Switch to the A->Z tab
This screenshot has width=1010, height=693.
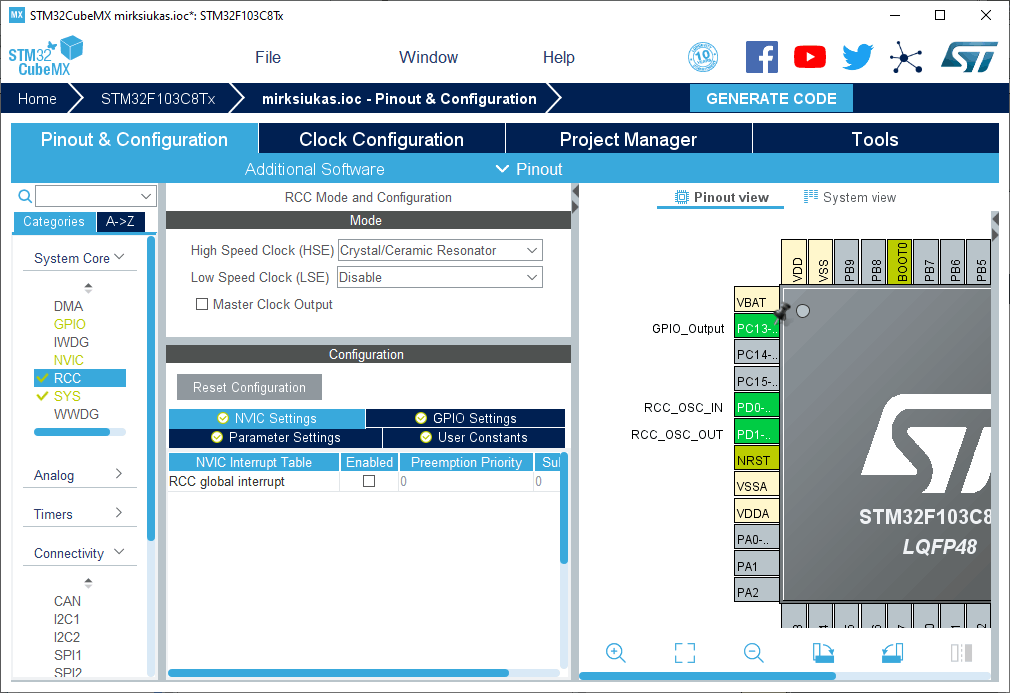pyautogui.click(x=120, y=222)
